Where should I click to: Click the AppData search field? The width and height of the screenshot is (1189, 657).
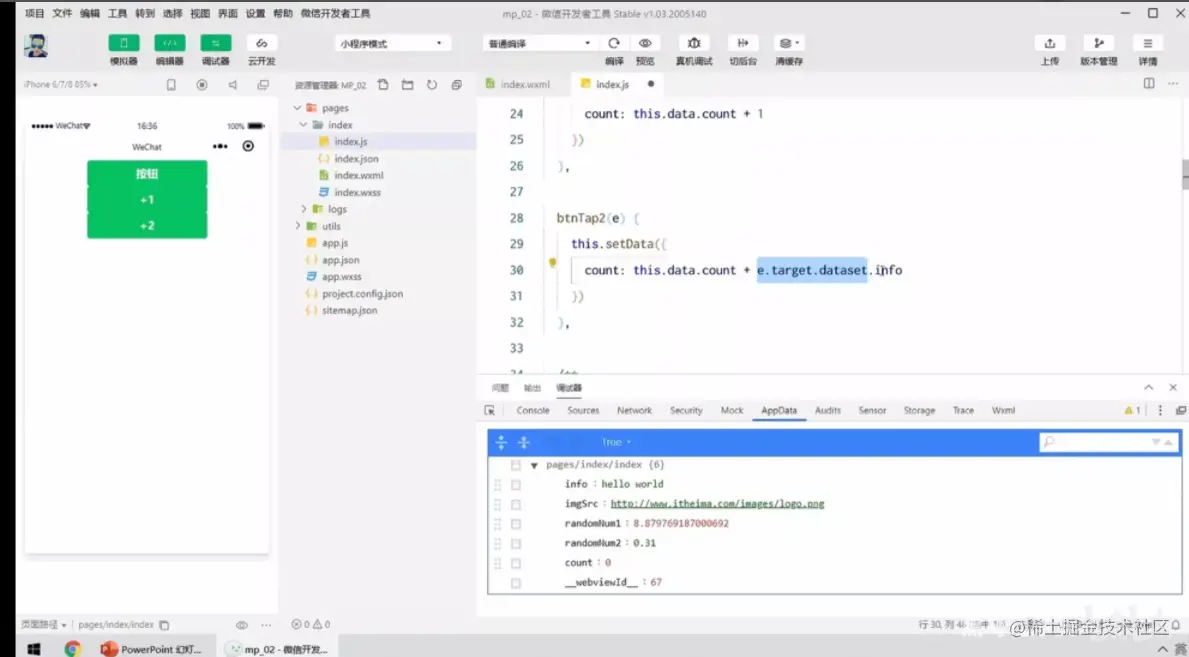point(1109,442)
